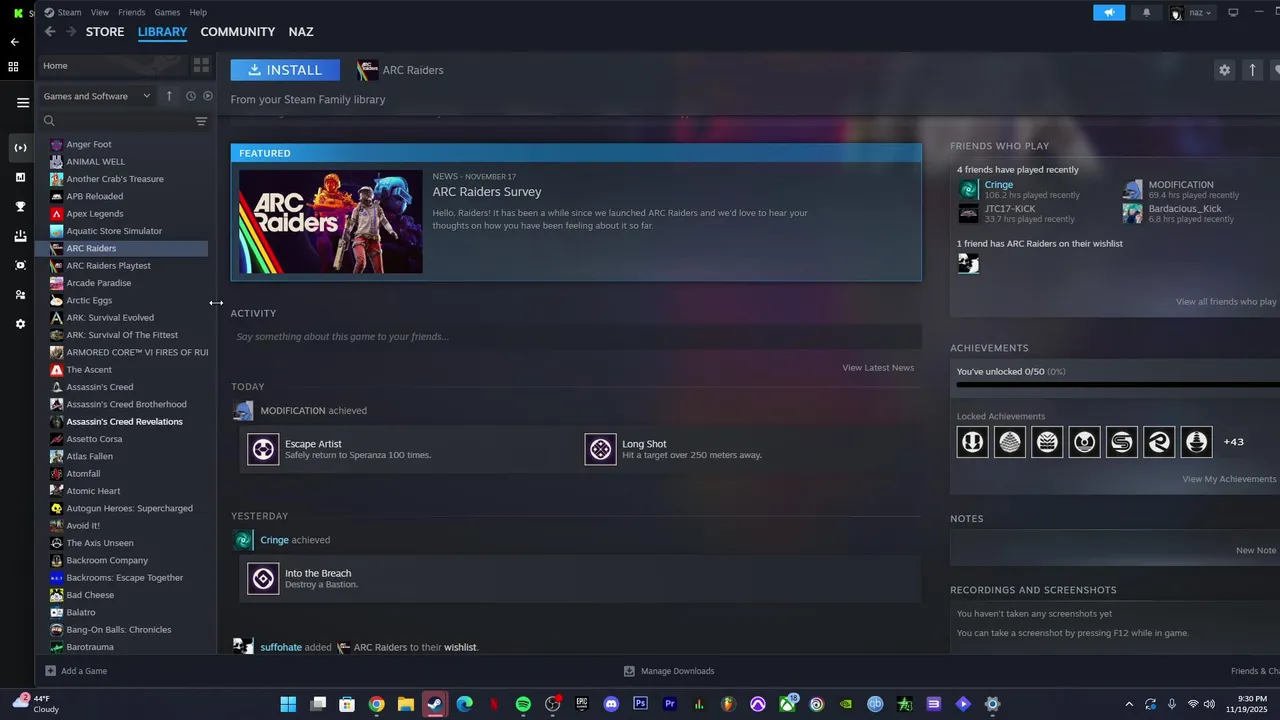The image size is (1280, 720).
Task: Click the blue INSTALL button
Action: 285,70
